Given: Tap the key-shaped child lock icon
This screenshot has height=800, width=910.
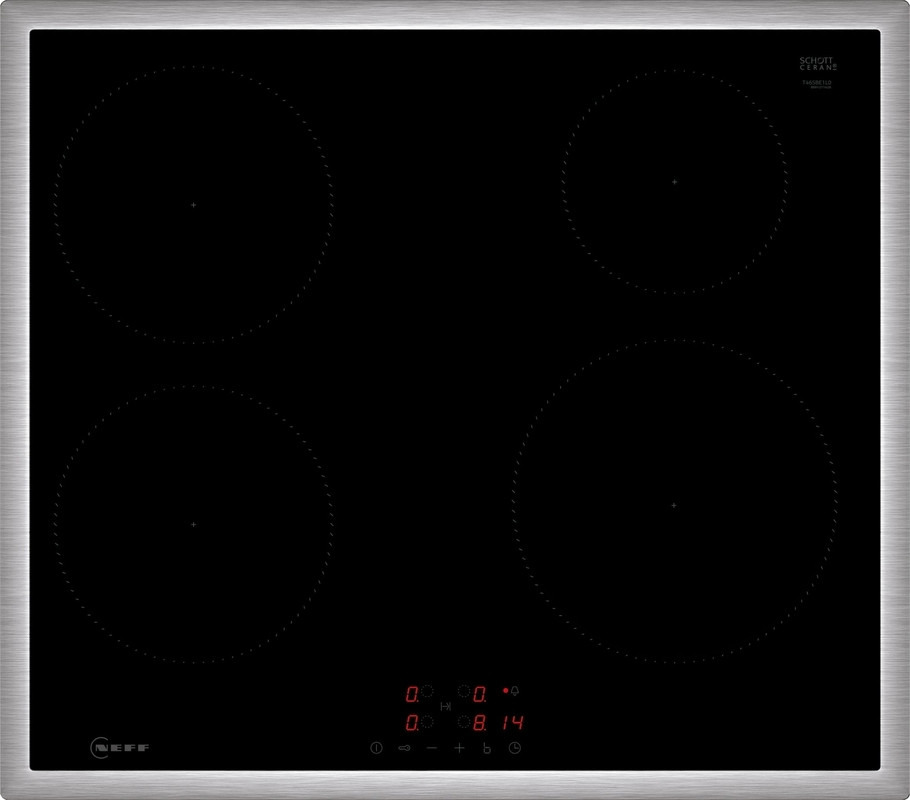Looking at the screenshot, I should coord(405,748).
